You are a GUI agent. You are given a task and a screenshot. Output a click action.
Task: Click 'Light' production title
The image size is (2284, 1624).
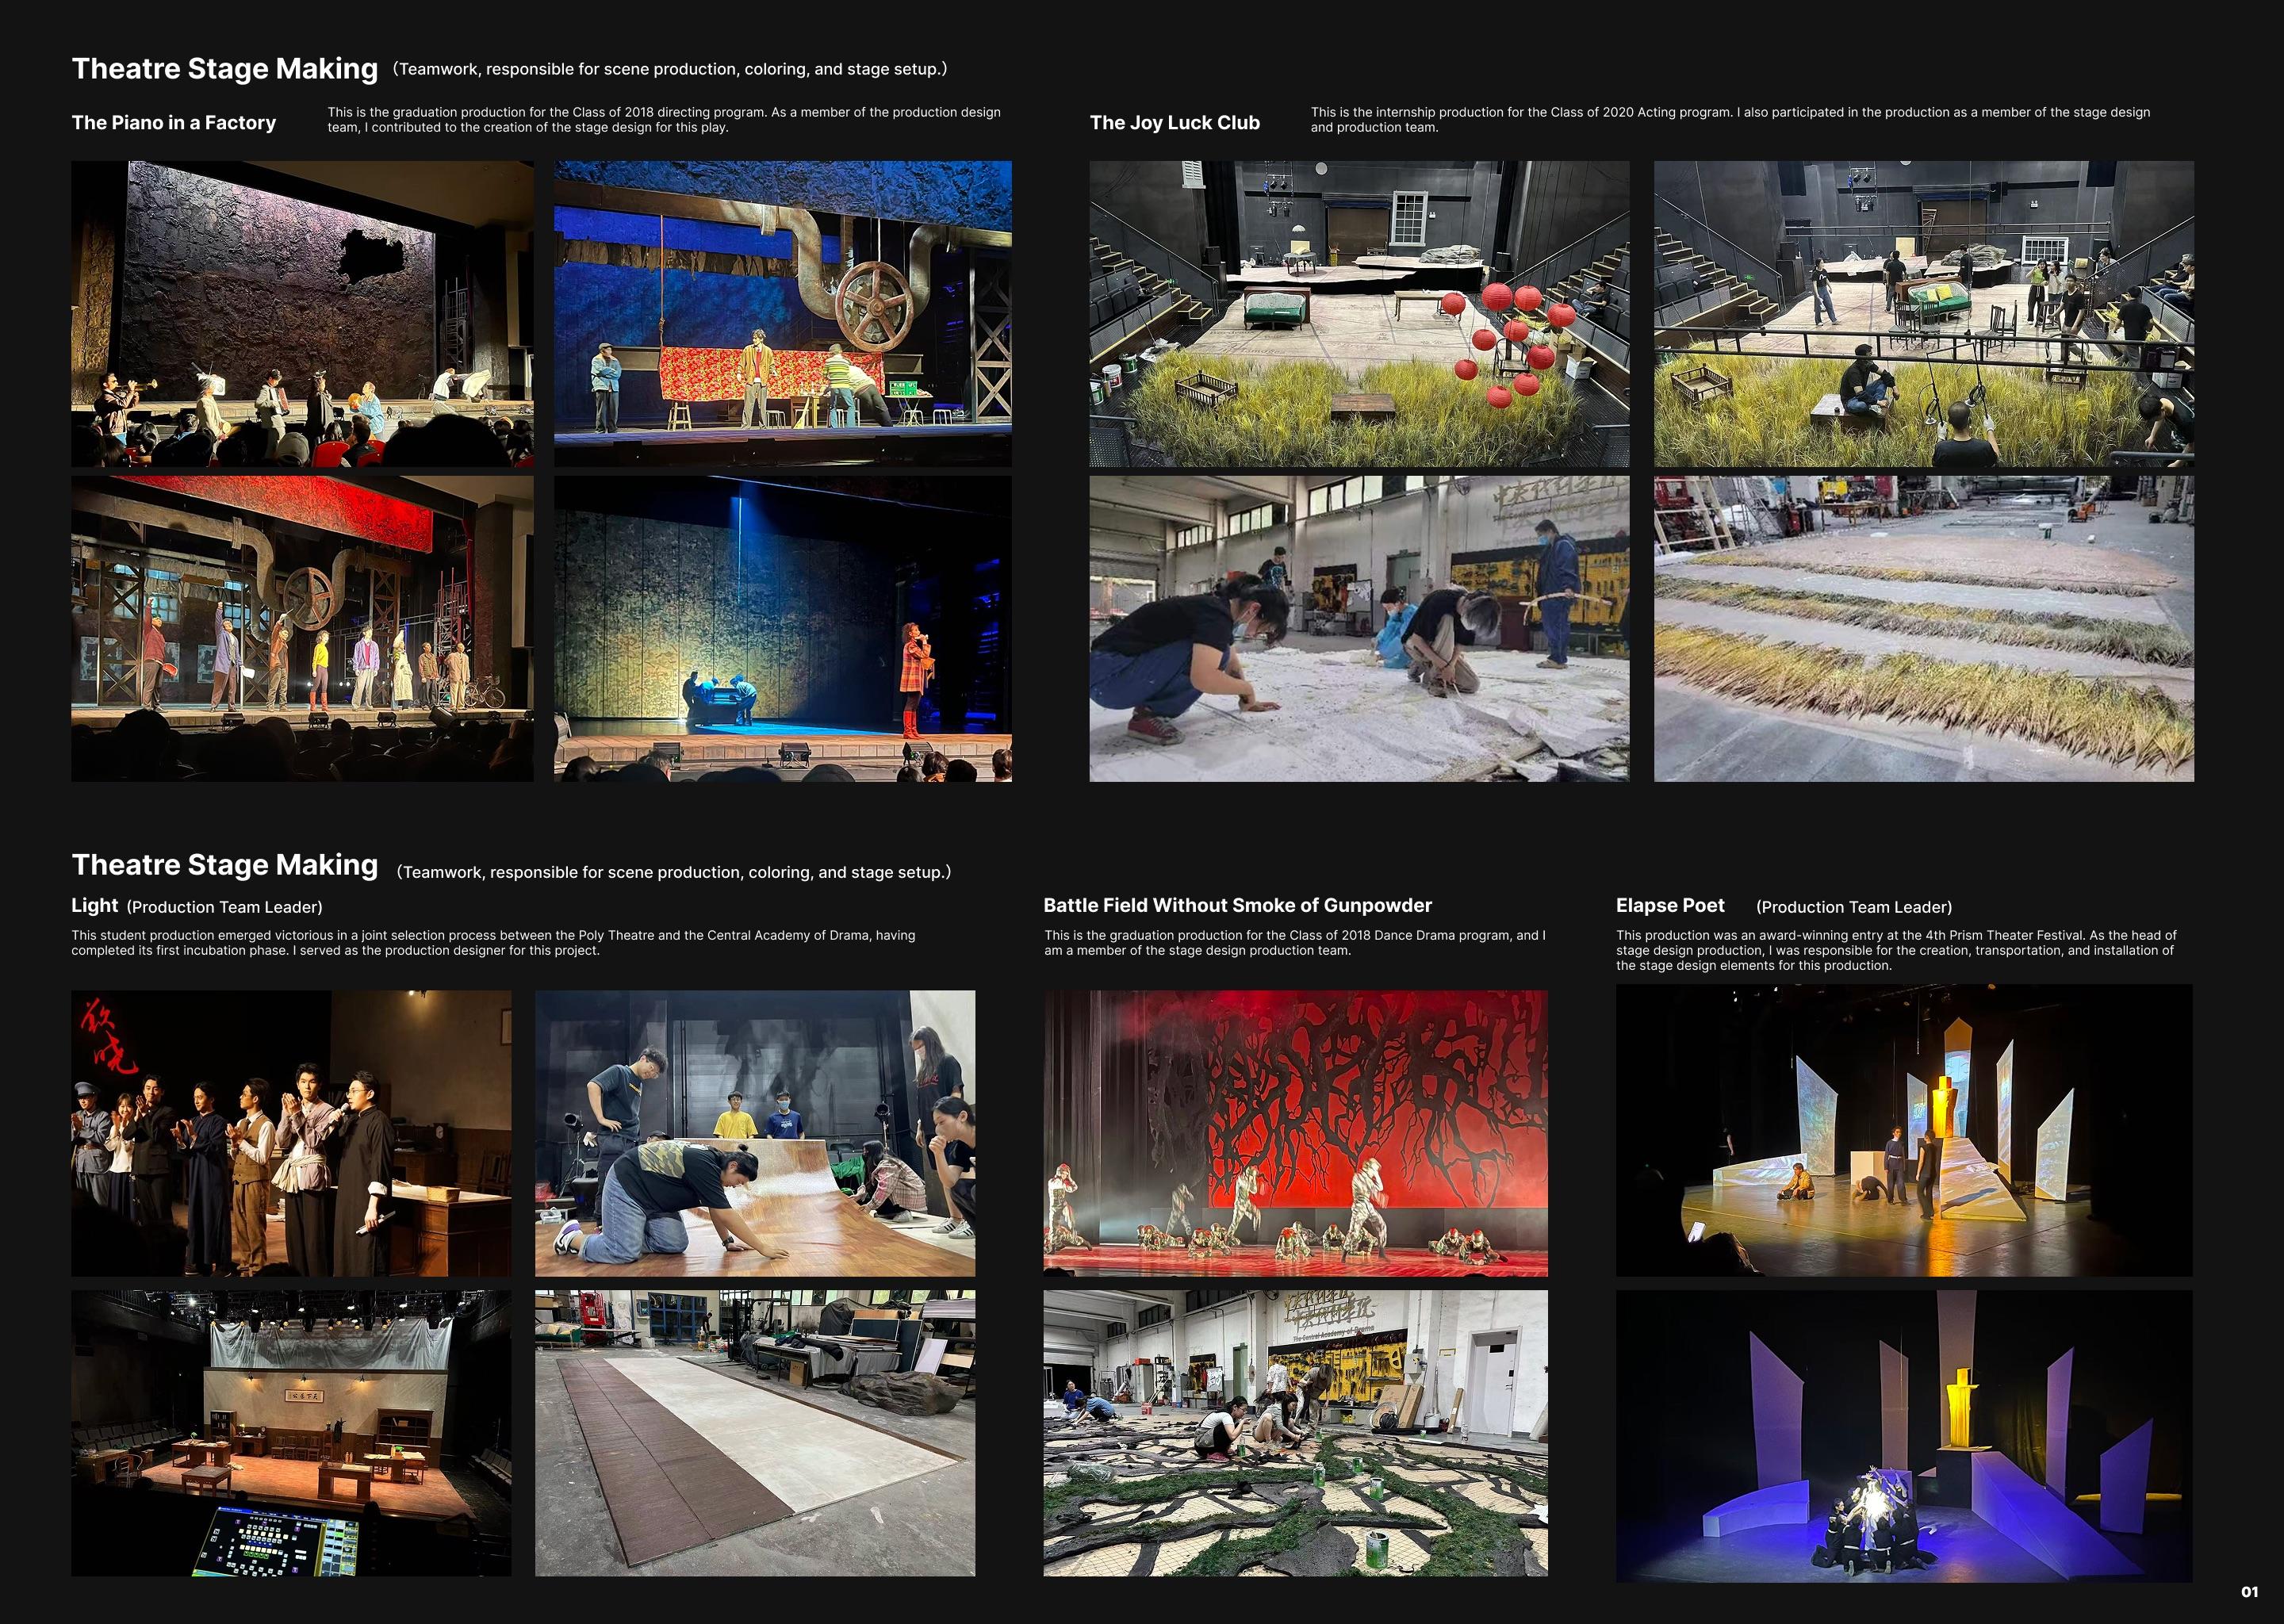95,905
